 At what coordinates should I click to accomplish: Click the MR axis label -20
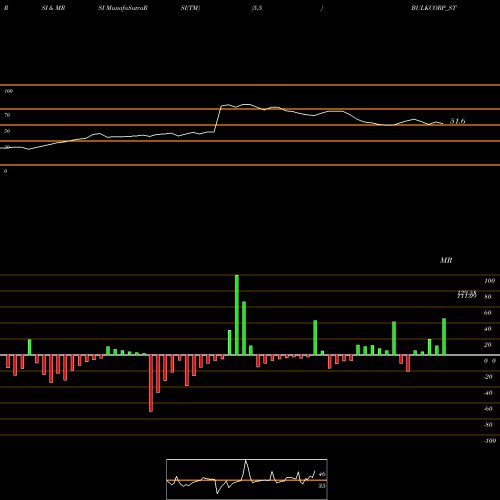(x=488, y=377)
